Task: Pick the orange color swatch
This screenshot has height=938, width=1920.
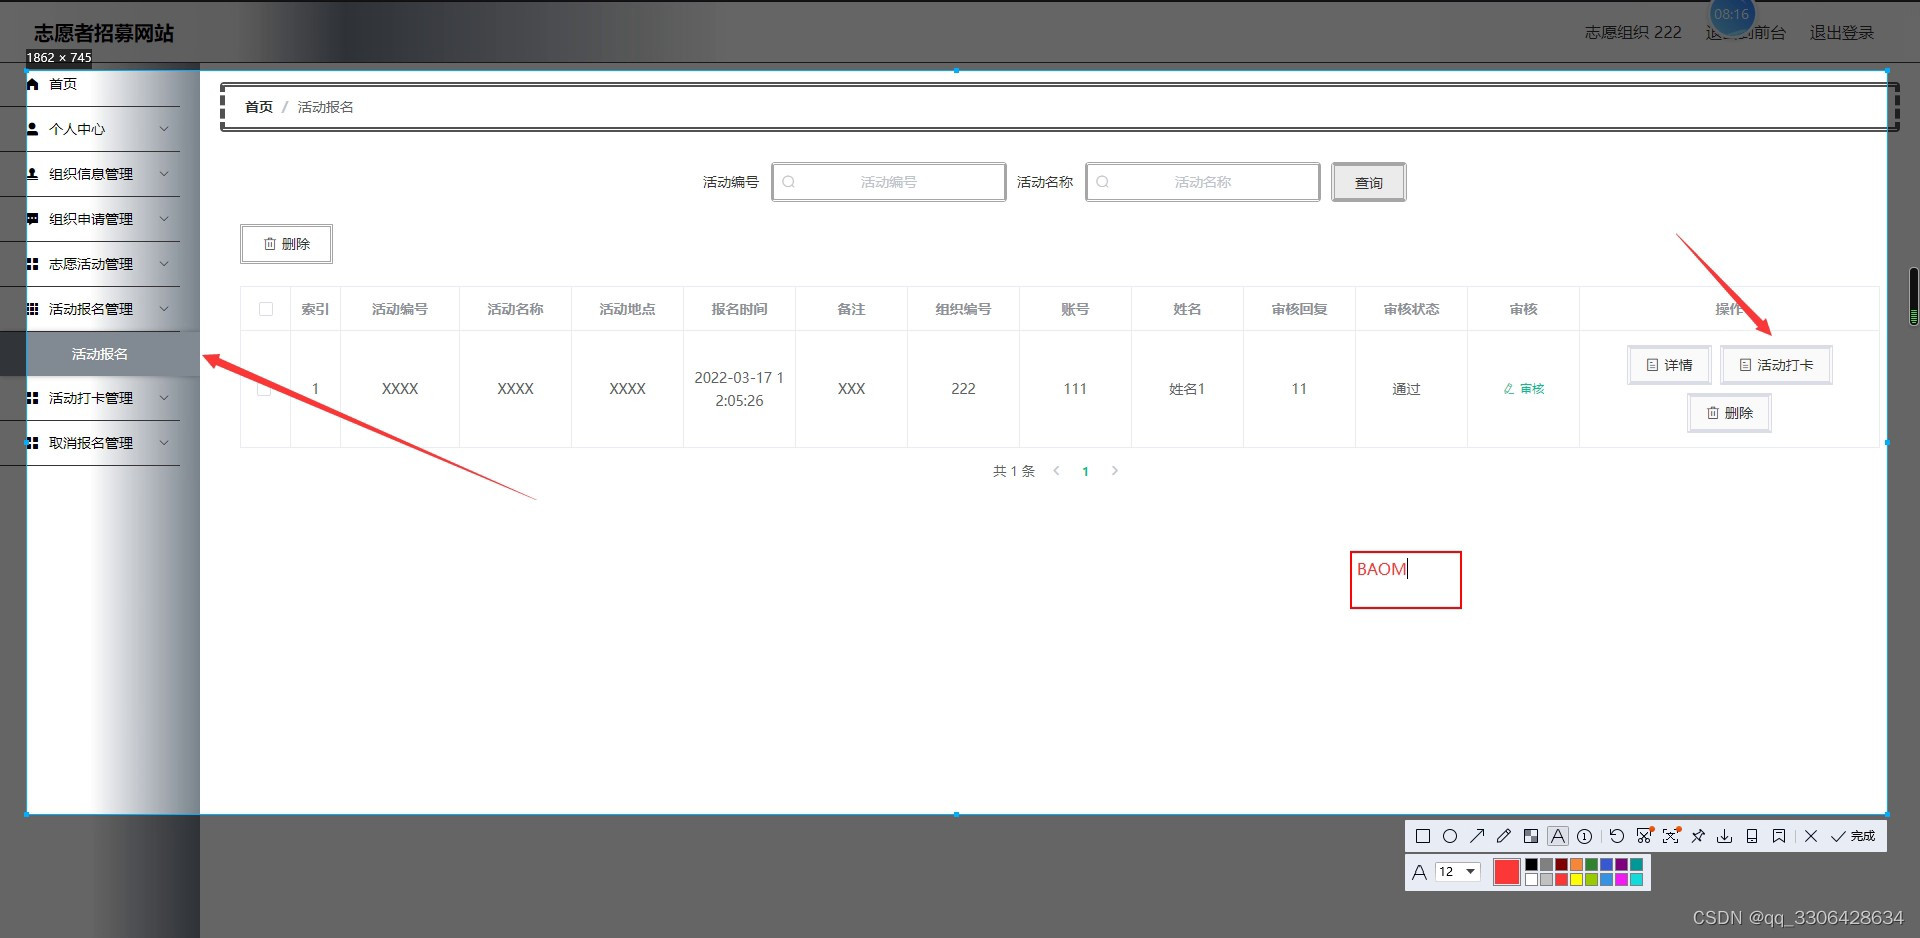Action: [1576, 865]
